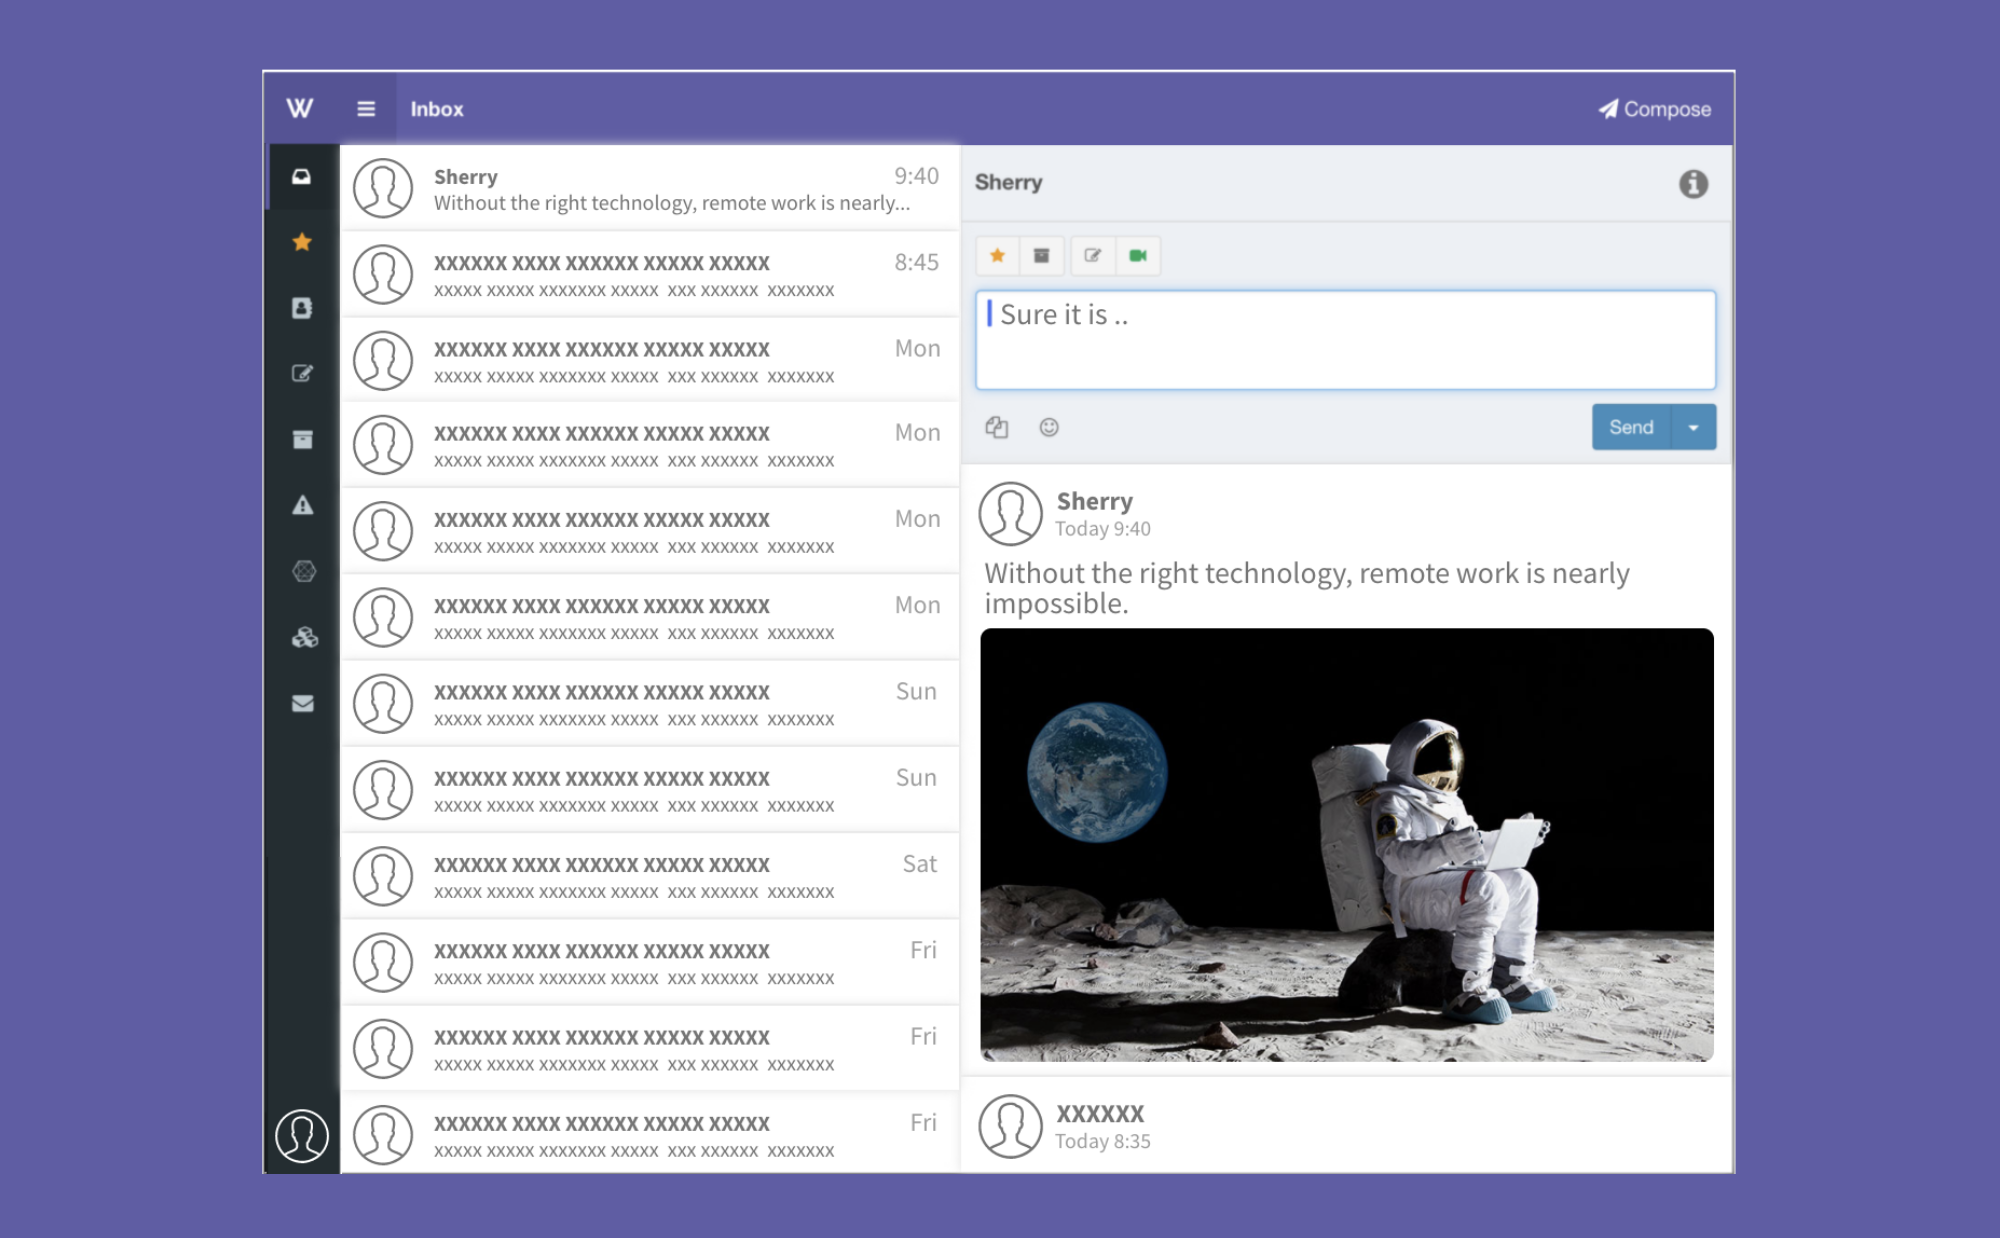This screenshot has width=2000, height=1238.
Task: Click the Sherry name in the conversation header
Action: tap(1008, 182)
